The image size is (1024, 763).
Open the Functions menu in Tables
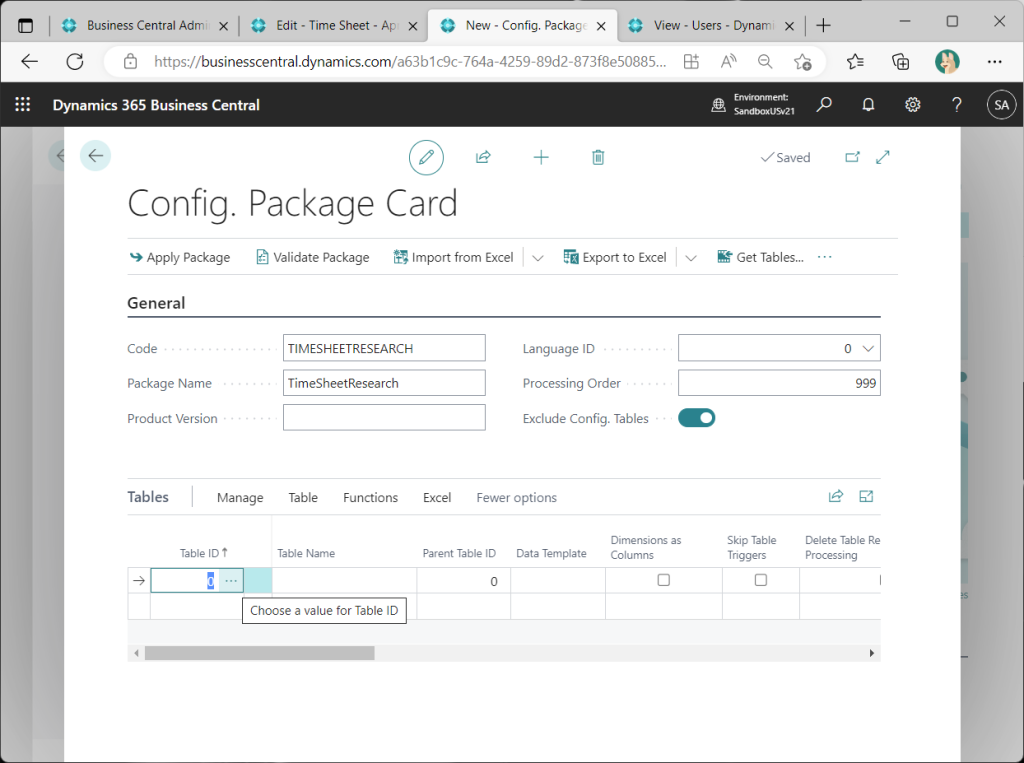click(x=370, y=498)
